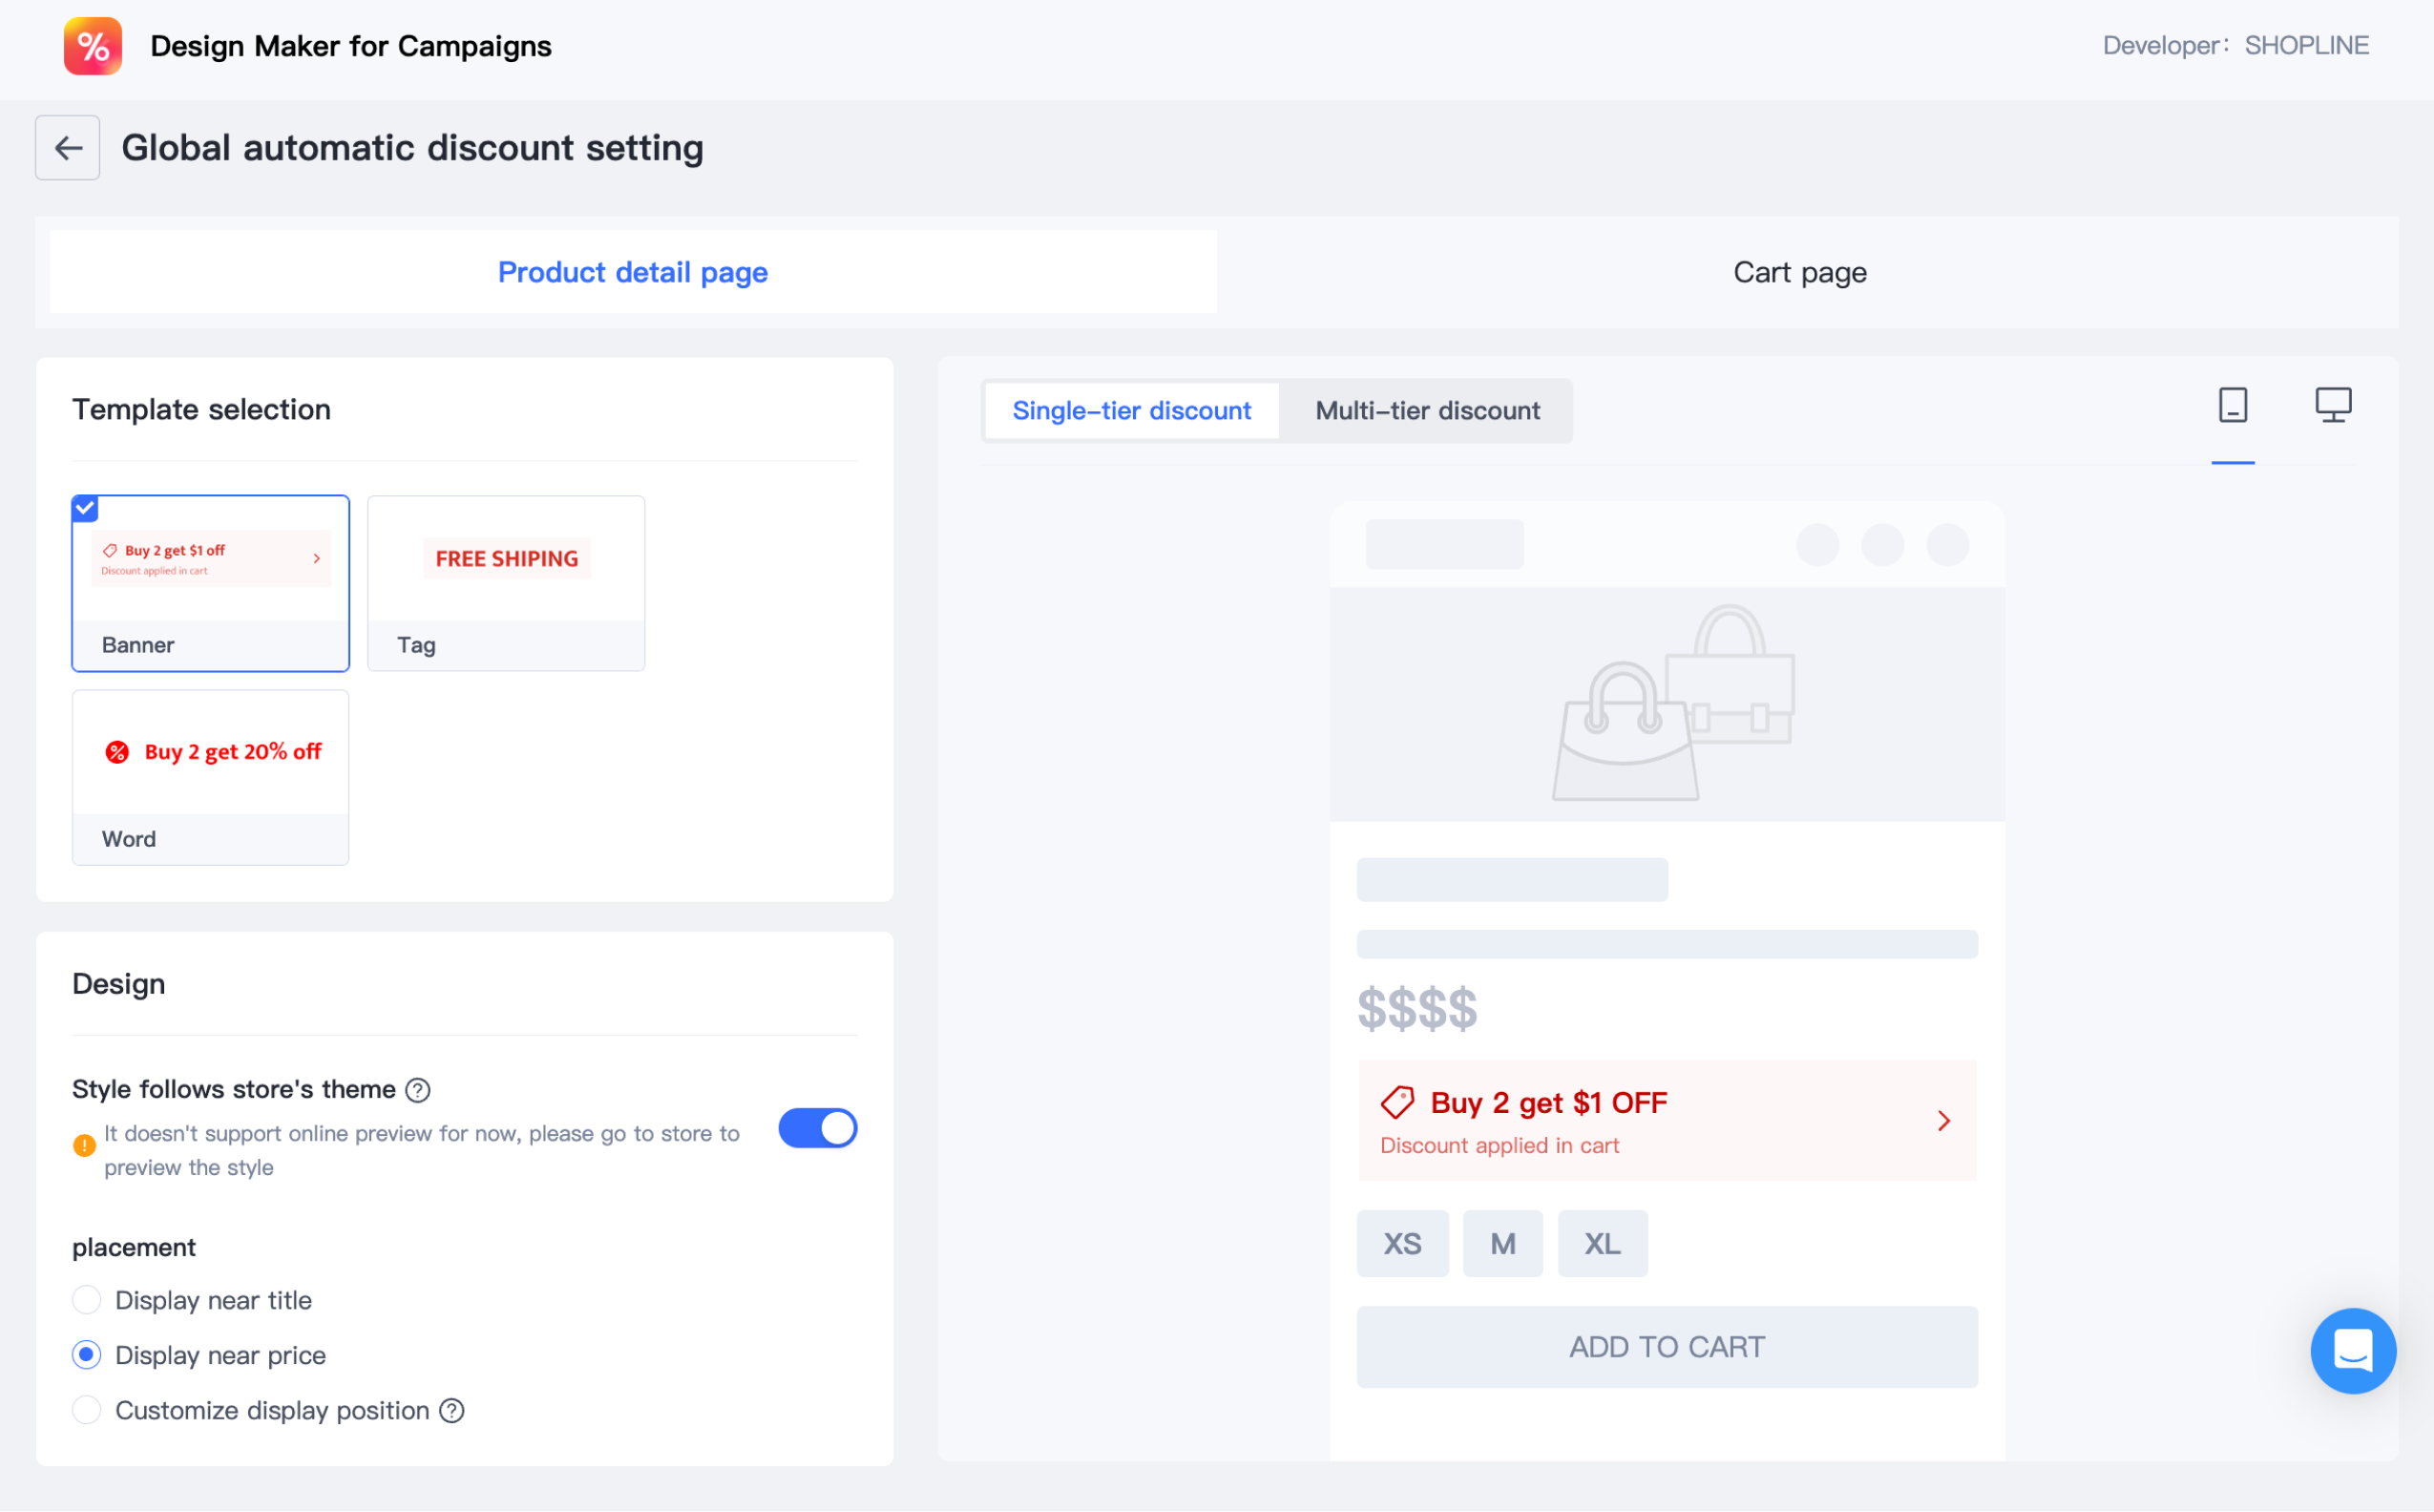Open the live chat support bubble

tap(2352, 1350)
